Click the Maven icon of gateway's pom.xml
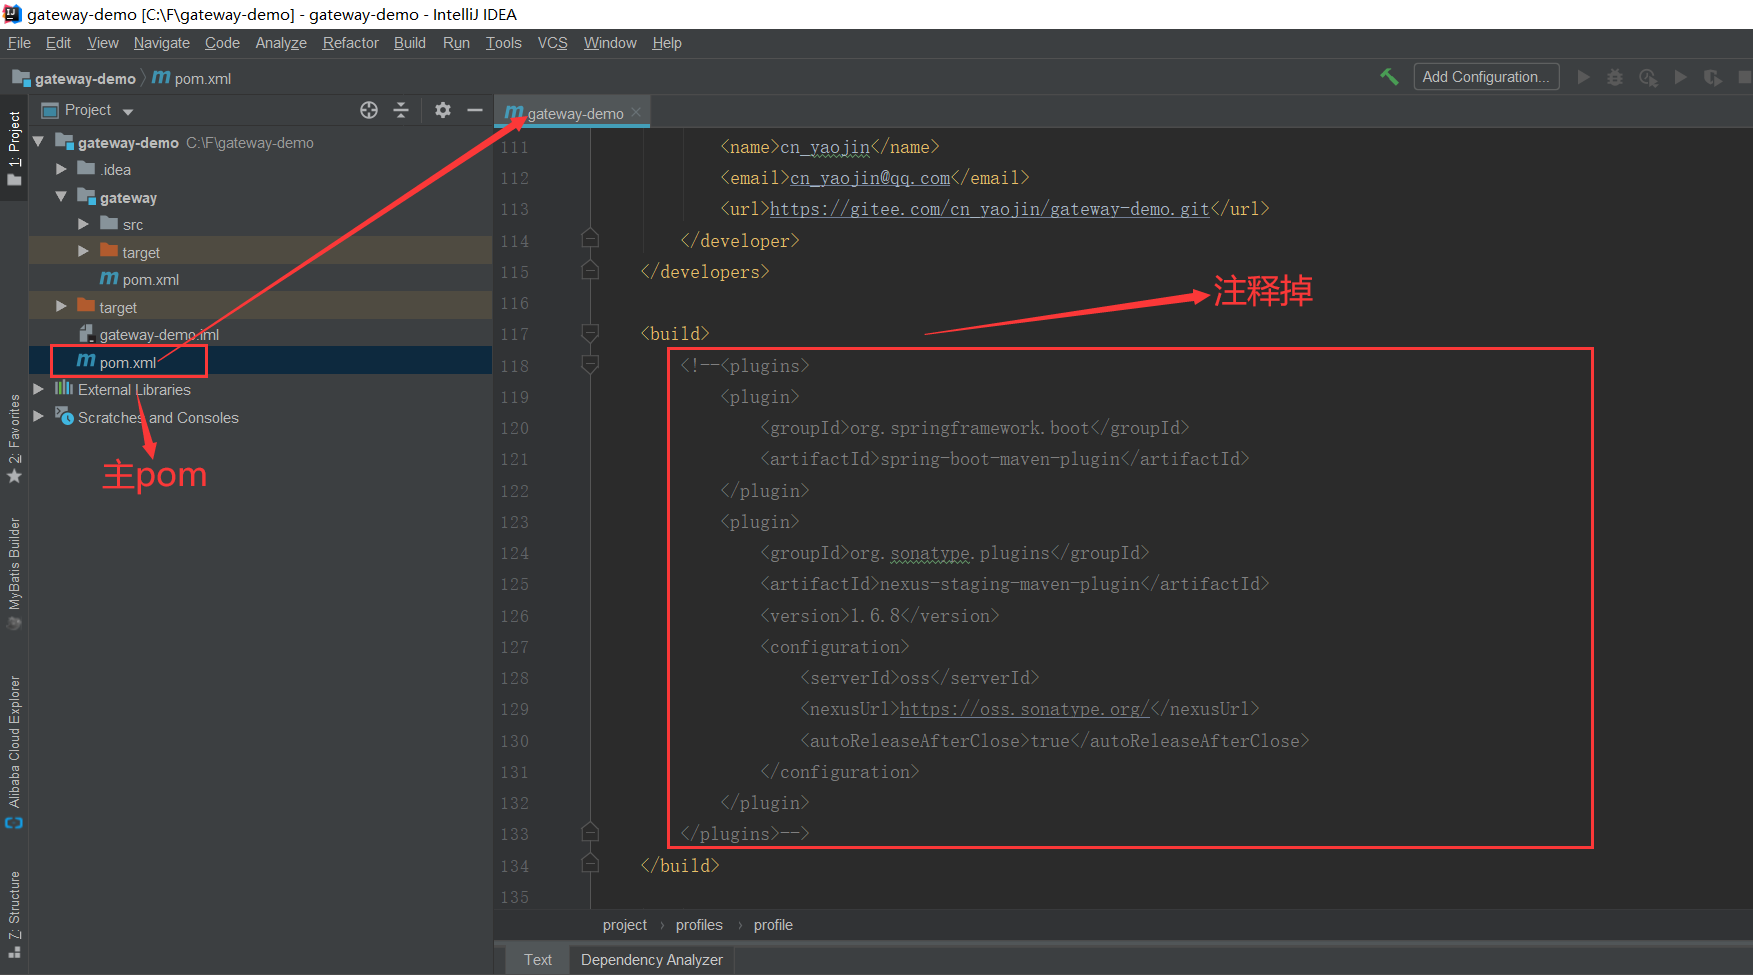The width and height of the screenshot is (1753, 975). click(x=109, y=279)
